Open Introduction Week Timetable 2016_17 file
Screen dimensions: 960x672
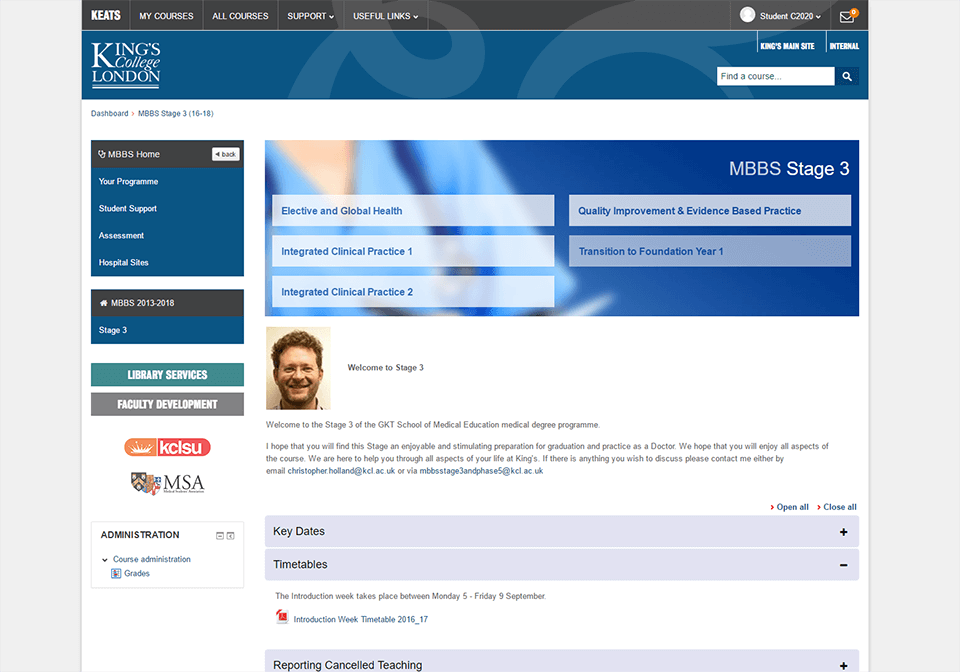(x=361, y=619)
